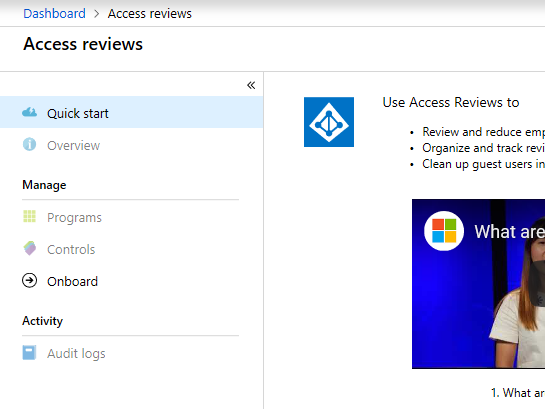This screenshot has height=409, width=545.
Task: Click the Azure AD diamond logo
Action: pos(329,122)
